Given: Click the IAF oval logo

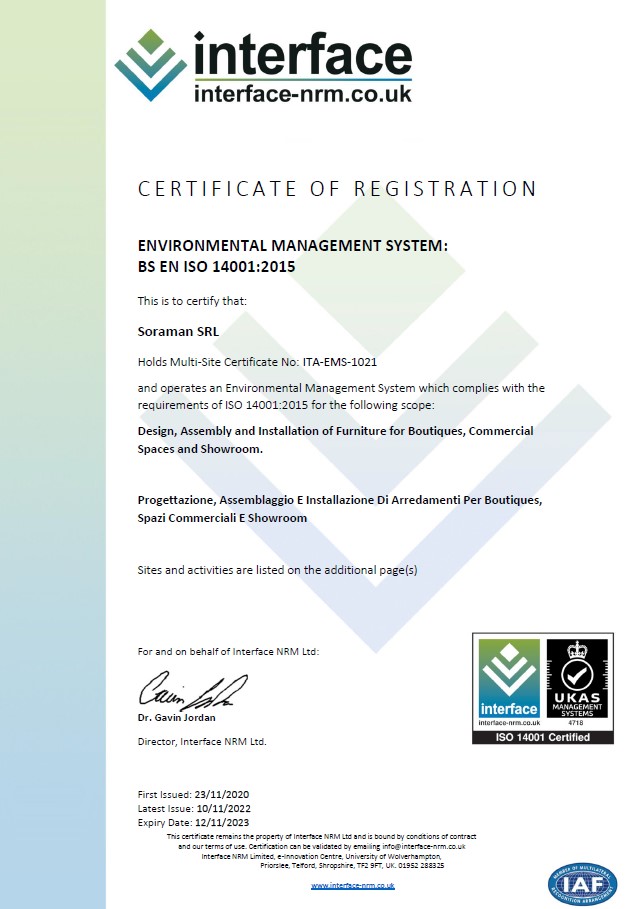Looking at the screenshot, I should point(582,885).
